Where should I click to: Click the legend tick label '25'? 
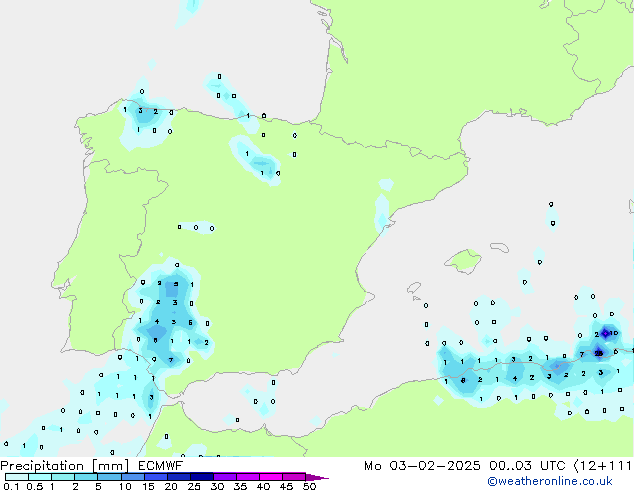click(x=194, y=487)
